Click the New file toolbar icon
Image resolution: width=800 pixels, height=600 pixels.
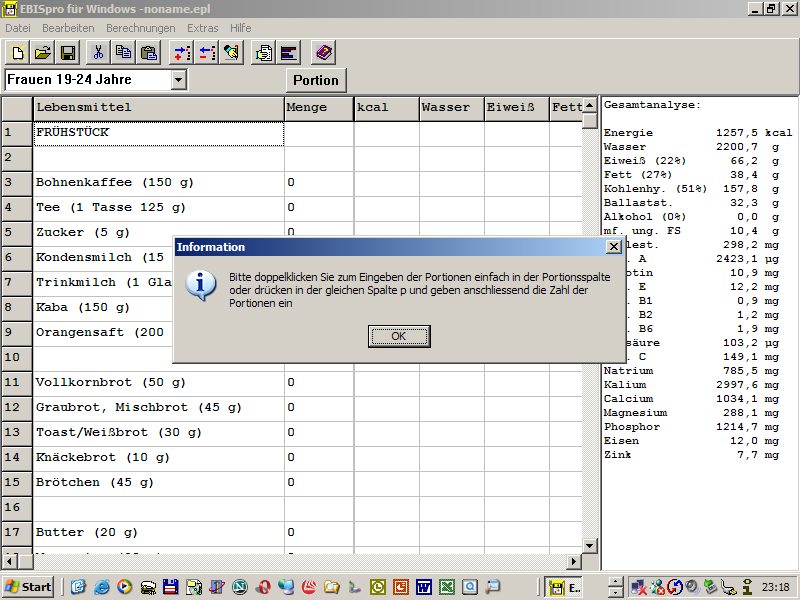pos(17,53)
